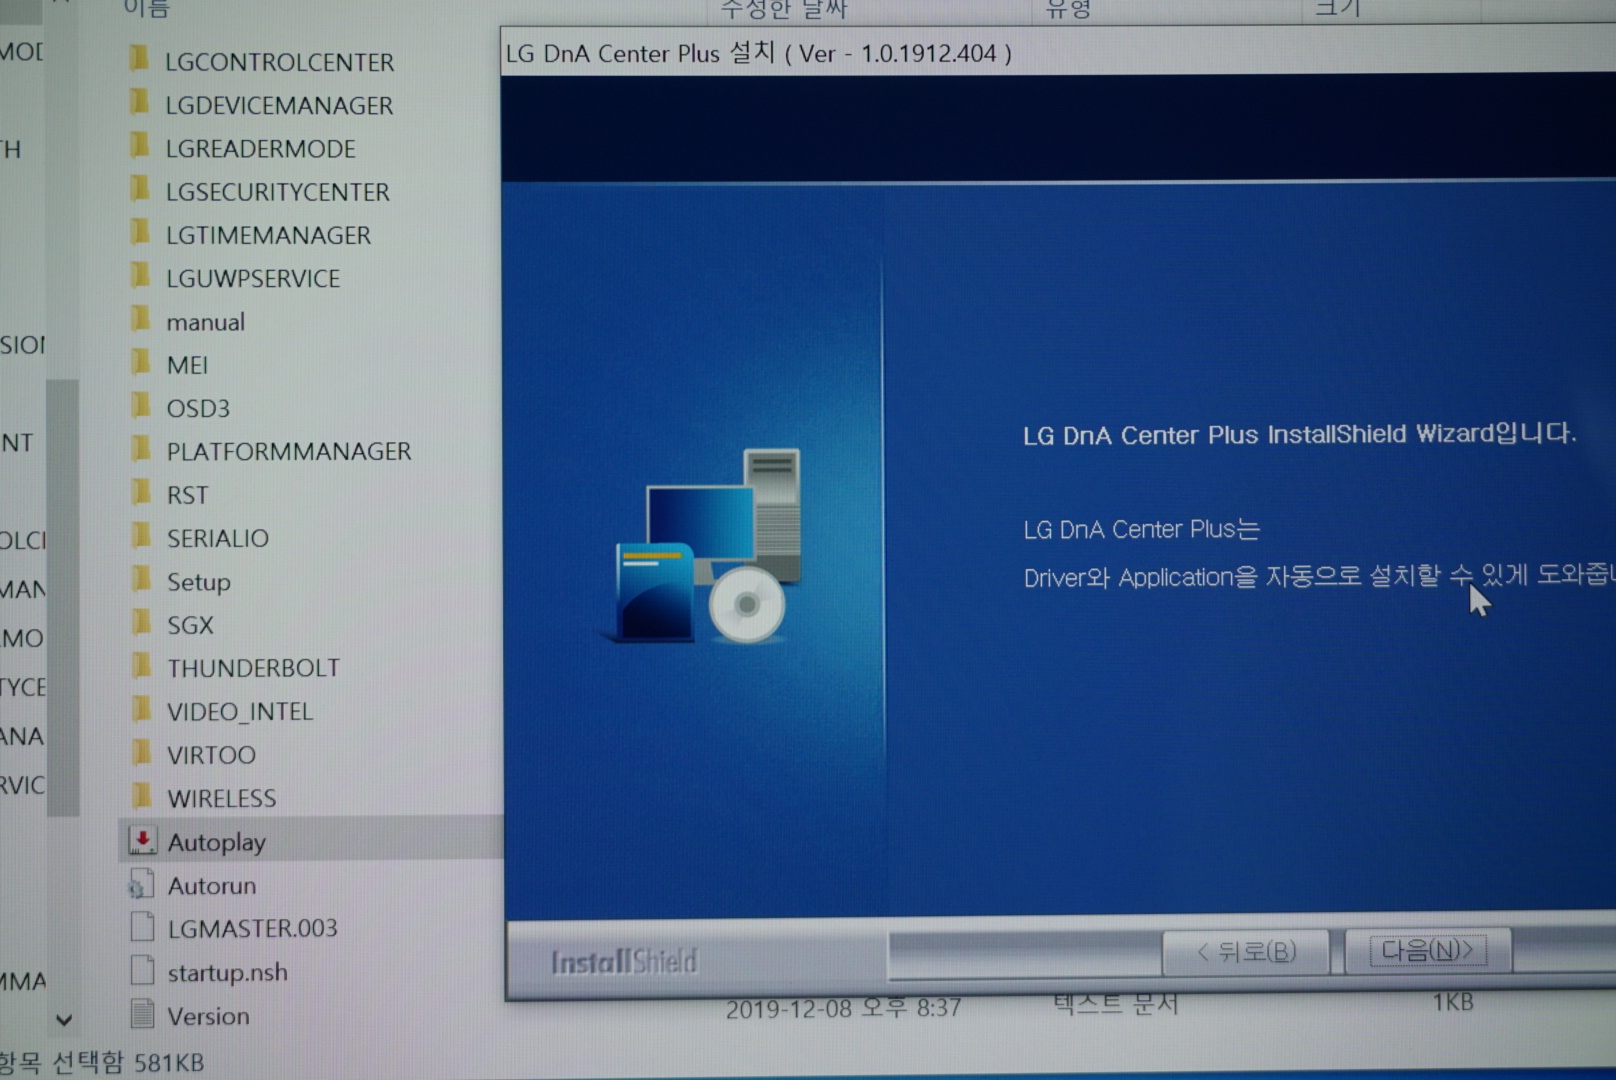Select the LGMASTER.003 file name
This screenshot has width=1616, height=1080.
(x=252, y=929)
